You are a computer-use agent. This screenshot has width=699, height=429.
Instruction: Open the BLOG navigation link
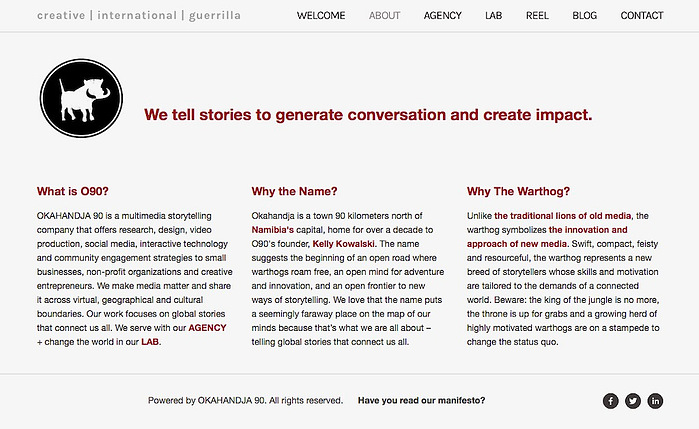click(x=584, y=16)
